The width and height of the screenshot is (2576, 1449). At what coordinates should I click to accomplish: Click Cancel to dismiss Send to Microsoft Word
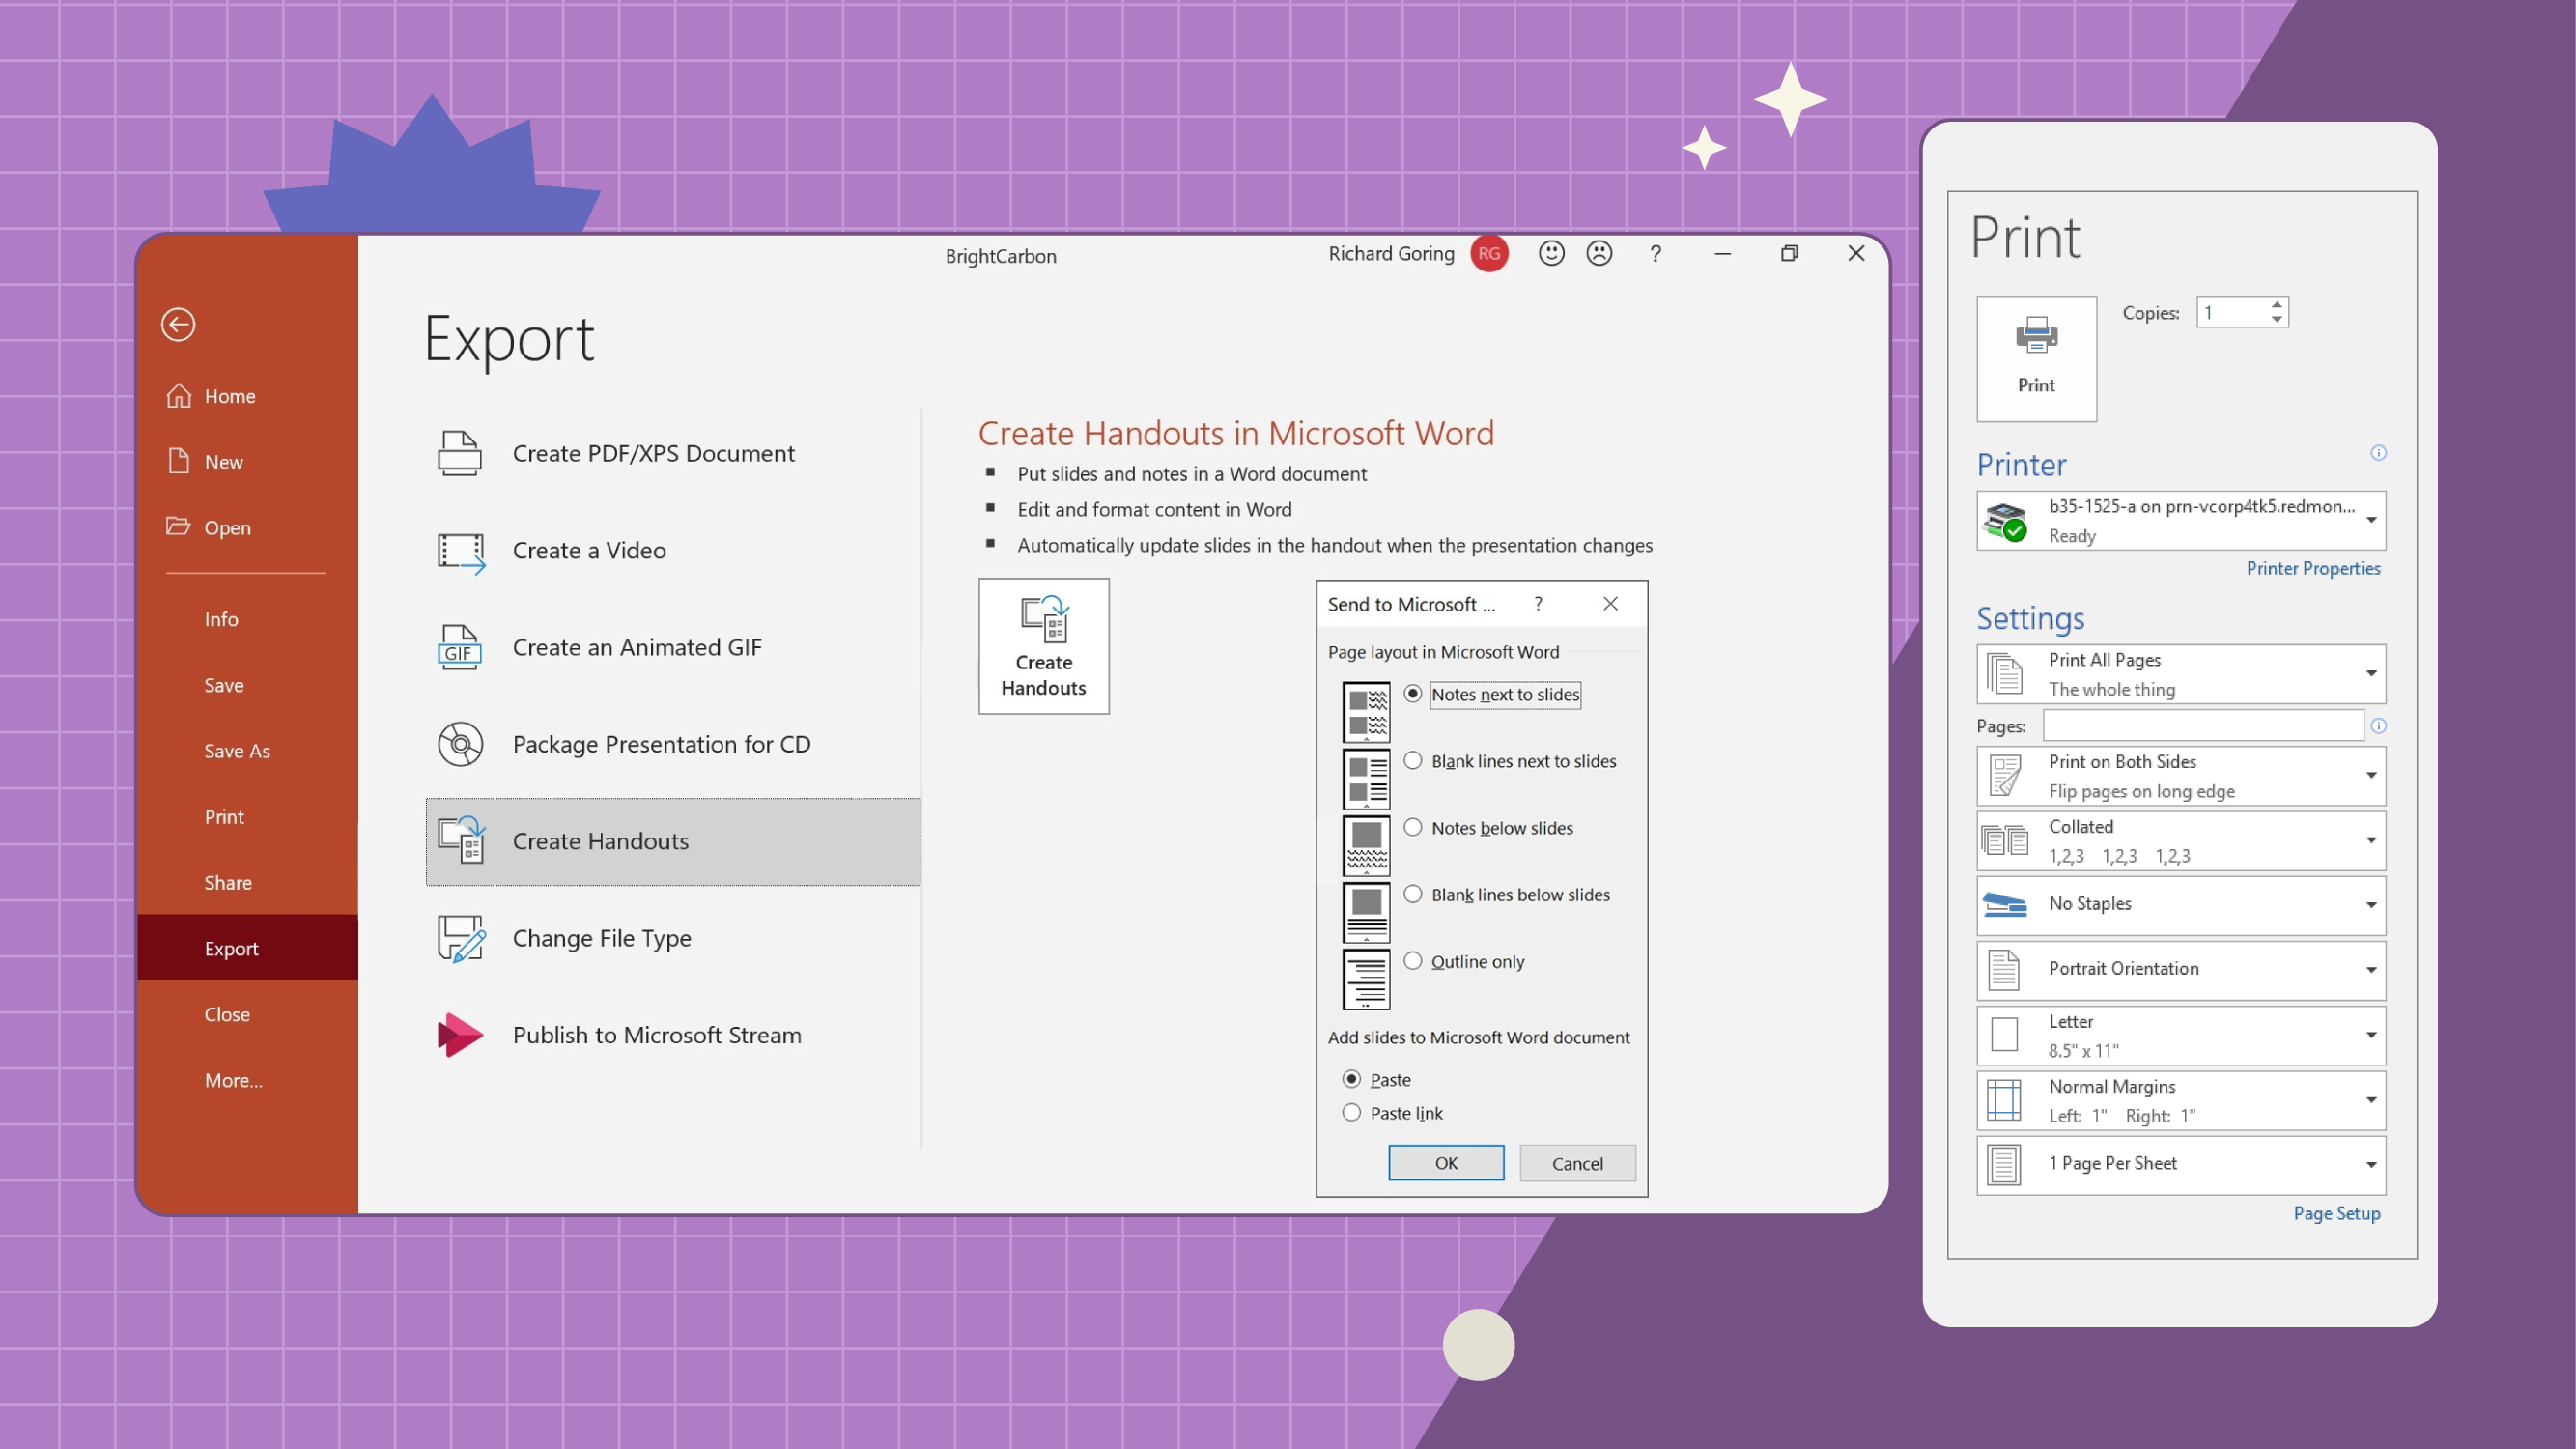1576,1162
